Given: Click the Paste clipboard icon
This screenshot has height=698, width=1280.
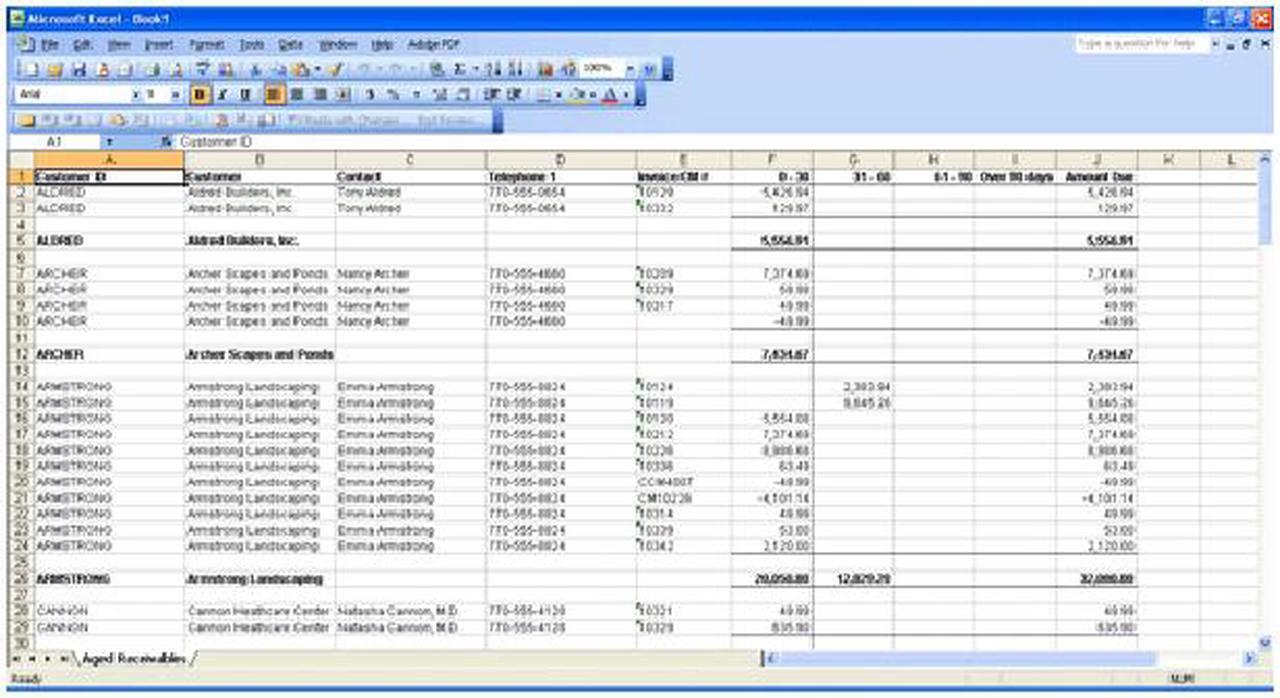Looking at the screenshot, I should [x=301, y=69].
